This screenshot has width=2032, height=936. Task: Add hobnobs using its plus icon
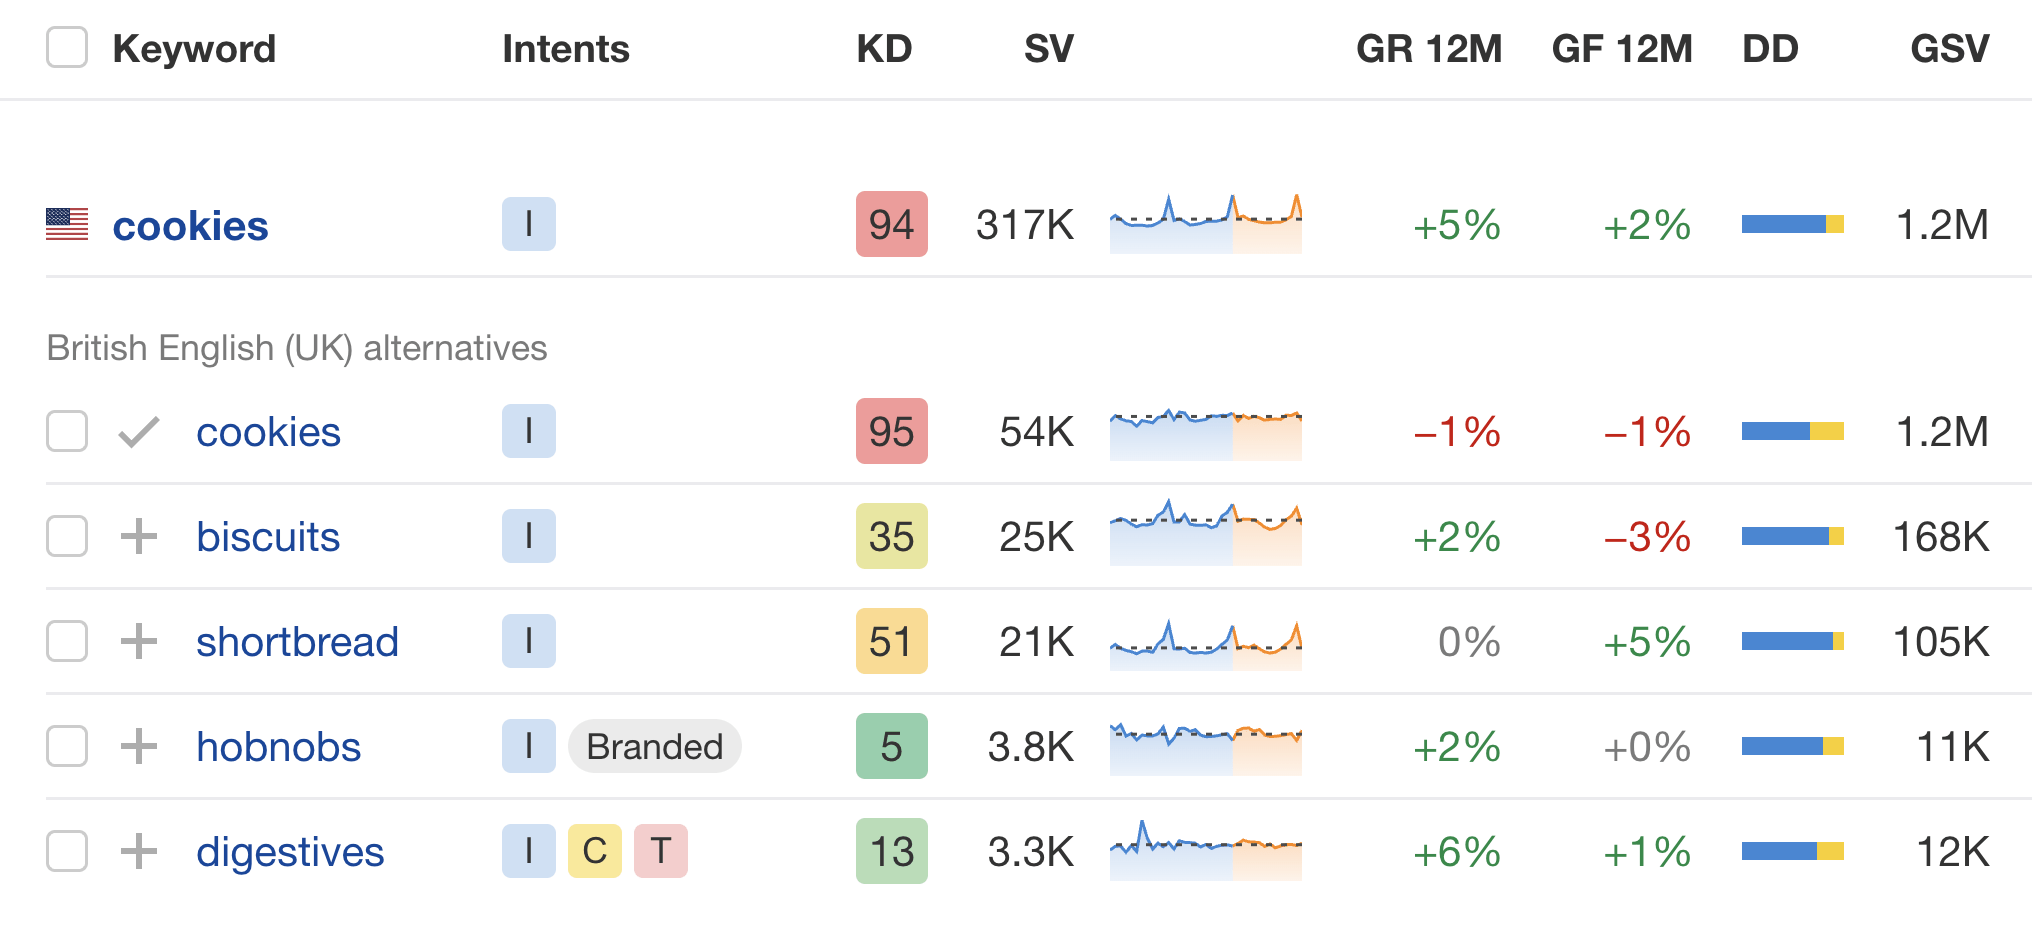[x=139, y=747]
